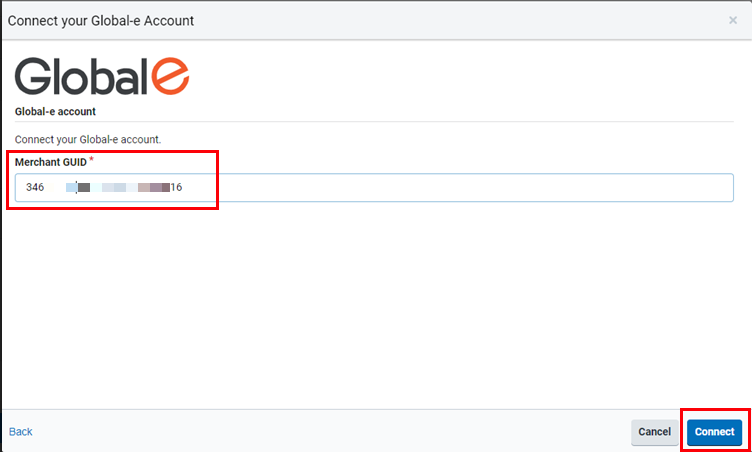Click the Global-e logo image
This screenshot has width=752, height=452.
click(102, 76)
